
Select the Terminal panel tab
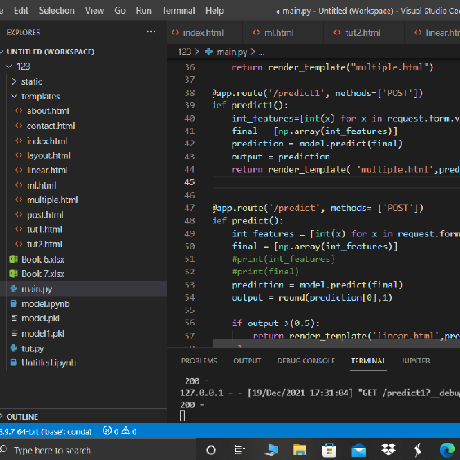tap(368, 360)
